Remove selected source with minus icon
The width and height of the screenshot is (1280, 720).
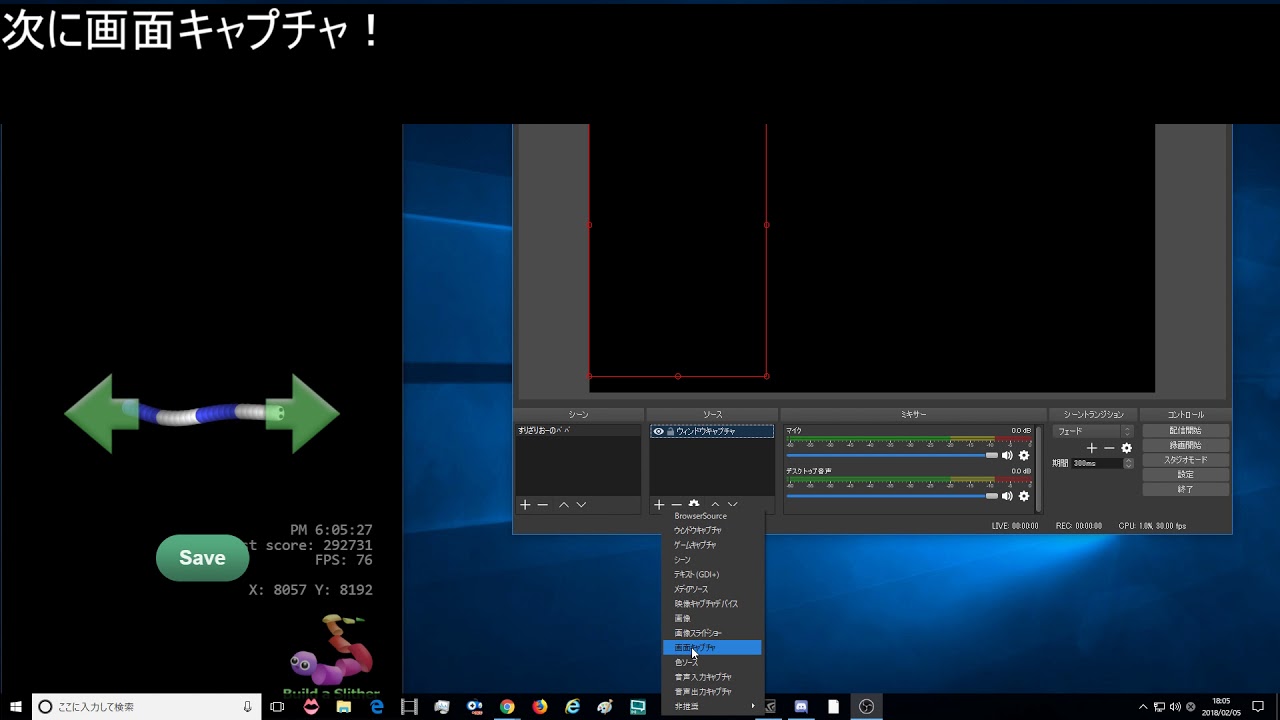coord(677,505)
